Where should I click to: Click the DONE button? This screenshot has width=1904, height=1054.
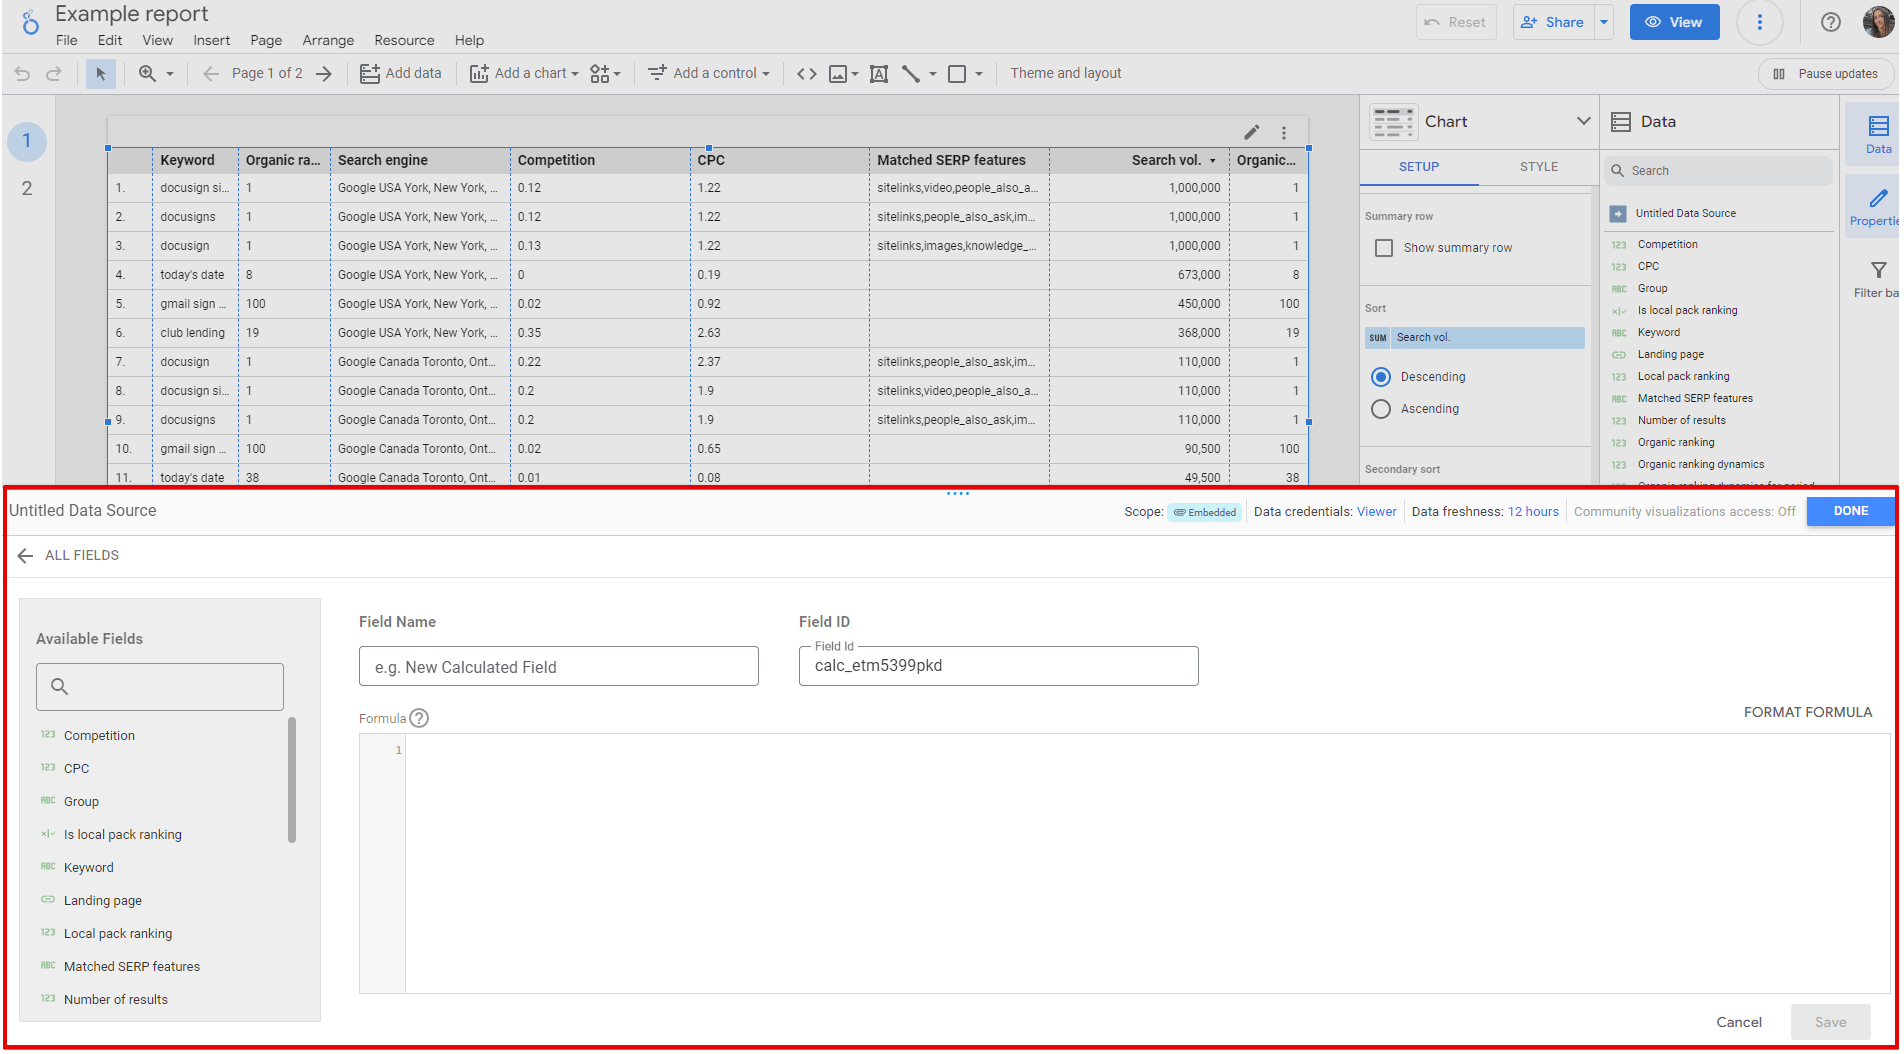(1851, 511)
